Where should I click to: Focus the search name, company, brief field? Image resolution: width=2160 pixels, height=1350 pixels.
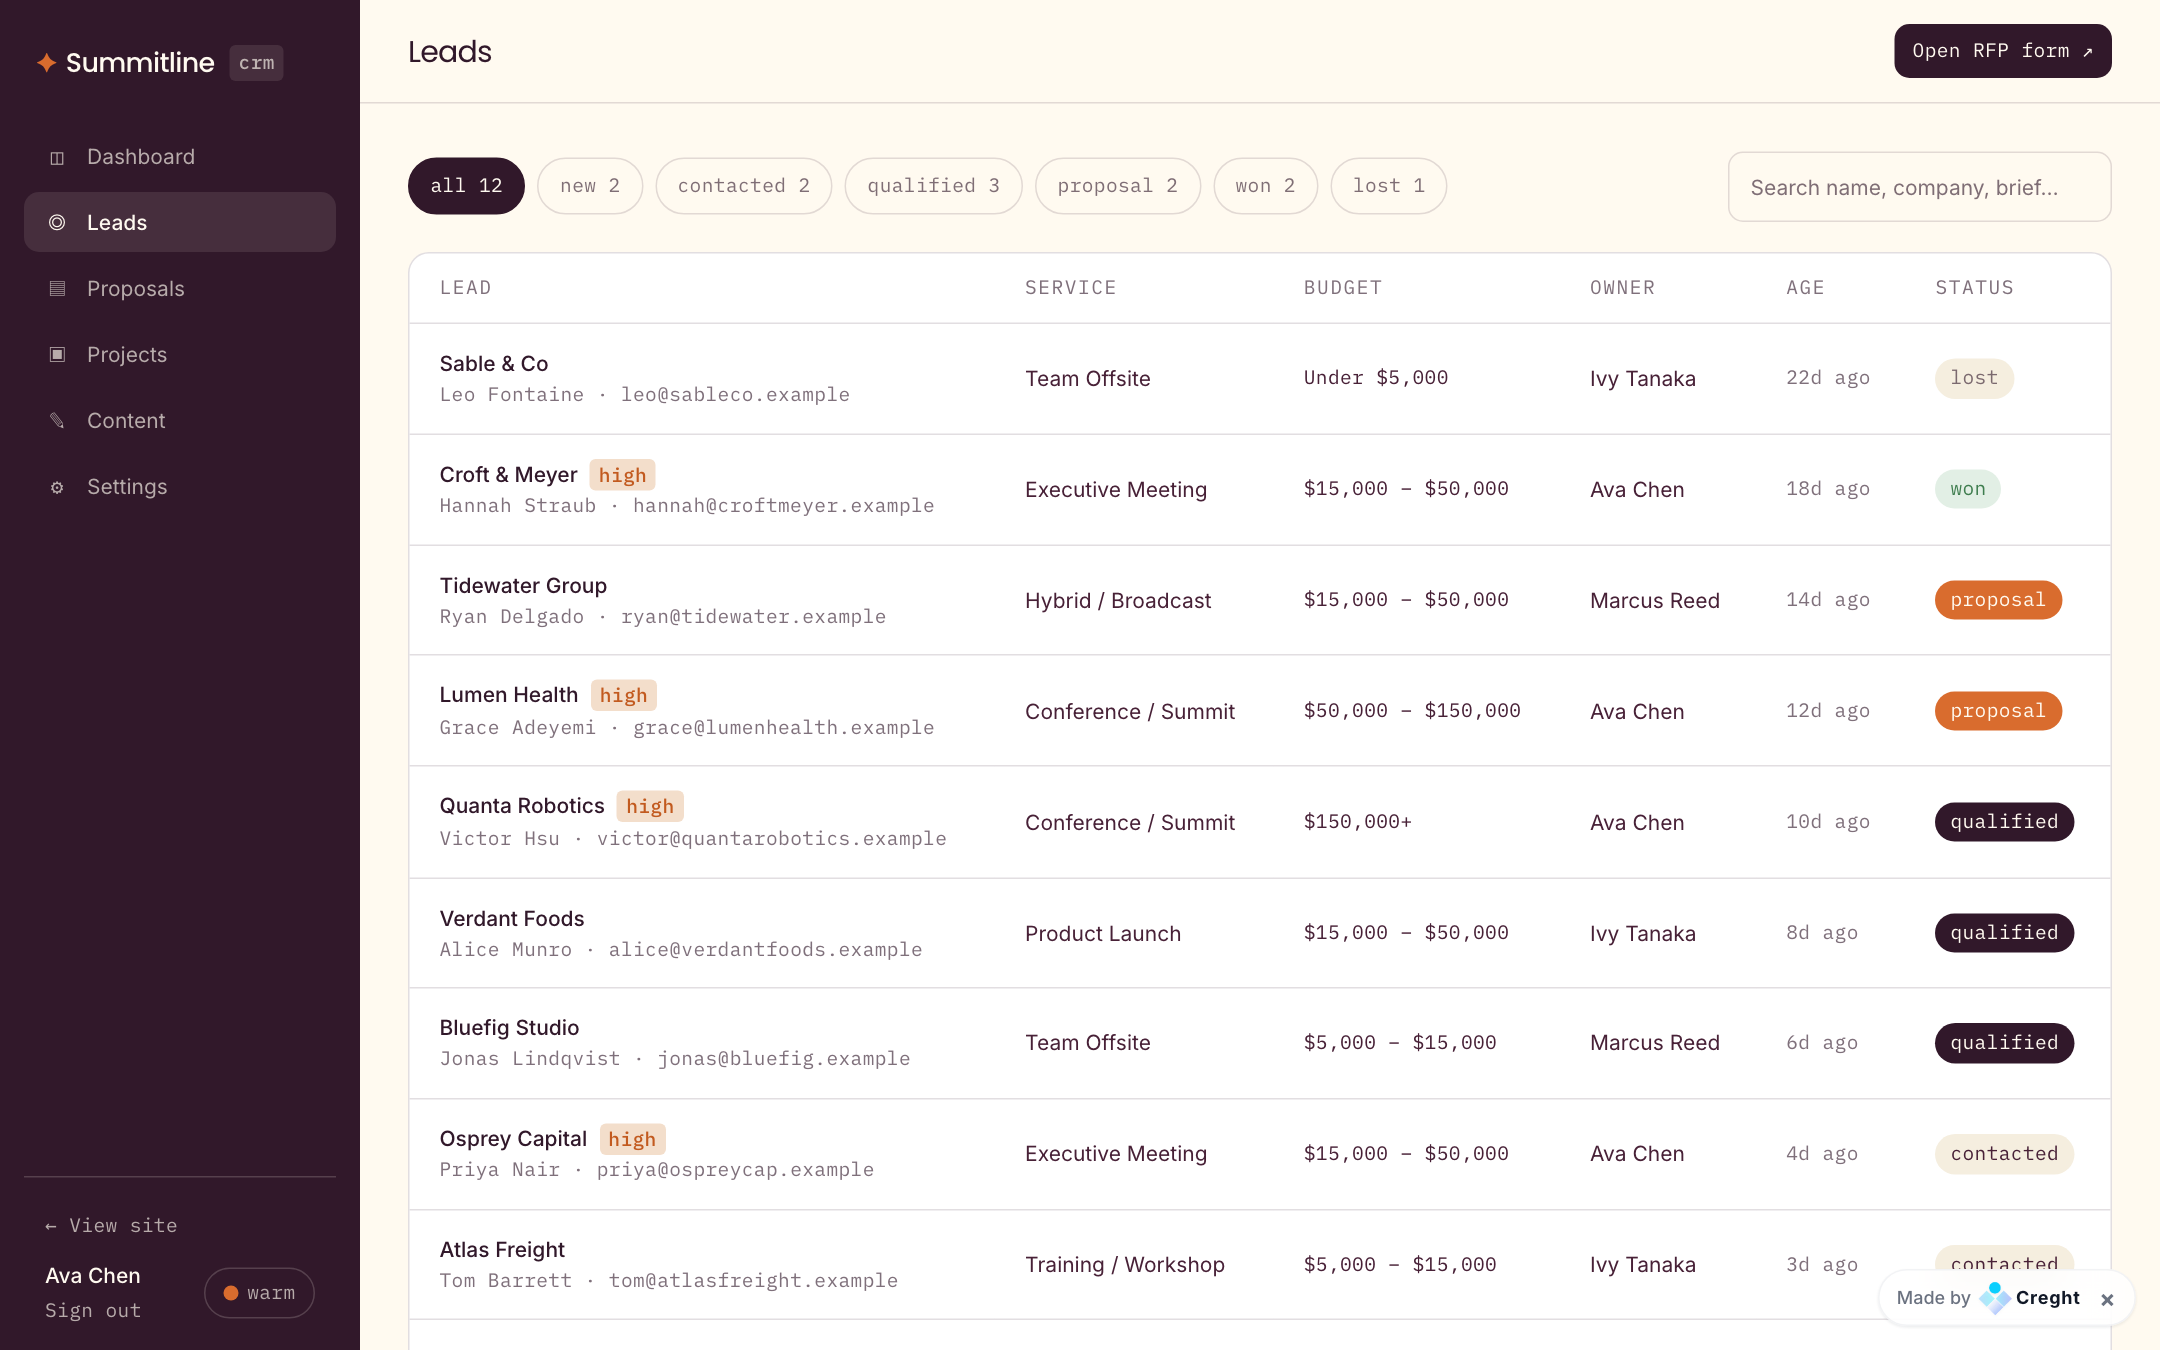(1920, 187)
